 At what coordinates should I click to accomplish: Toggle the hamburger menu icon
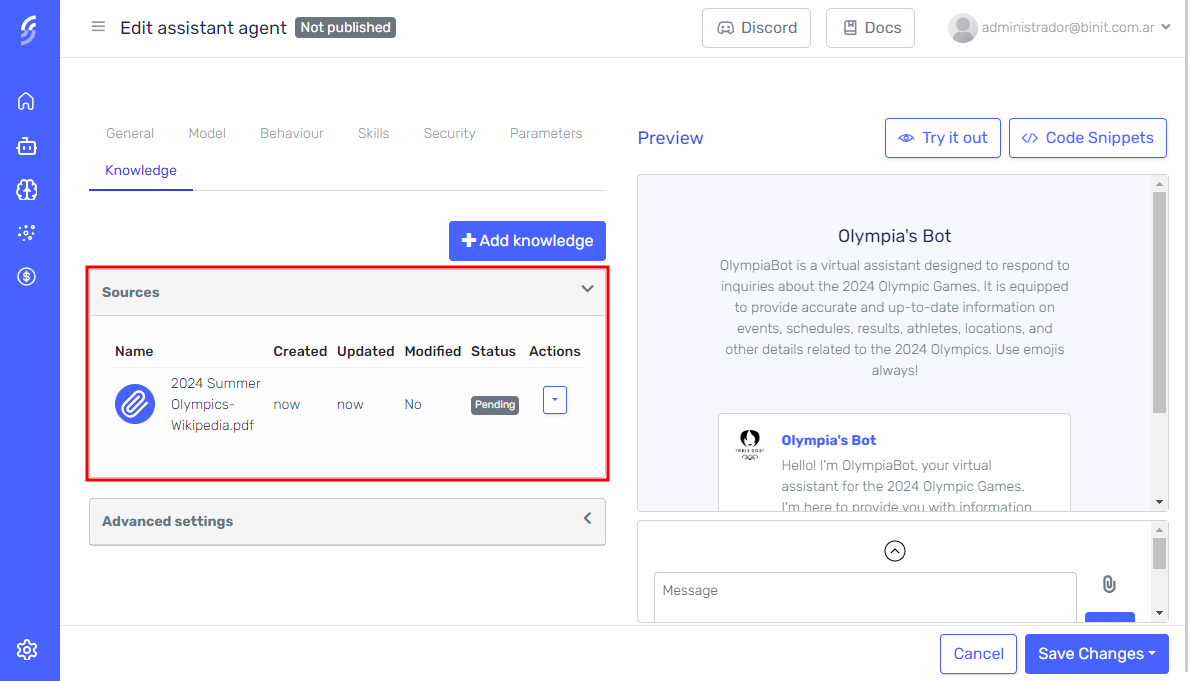pos(98,27)
